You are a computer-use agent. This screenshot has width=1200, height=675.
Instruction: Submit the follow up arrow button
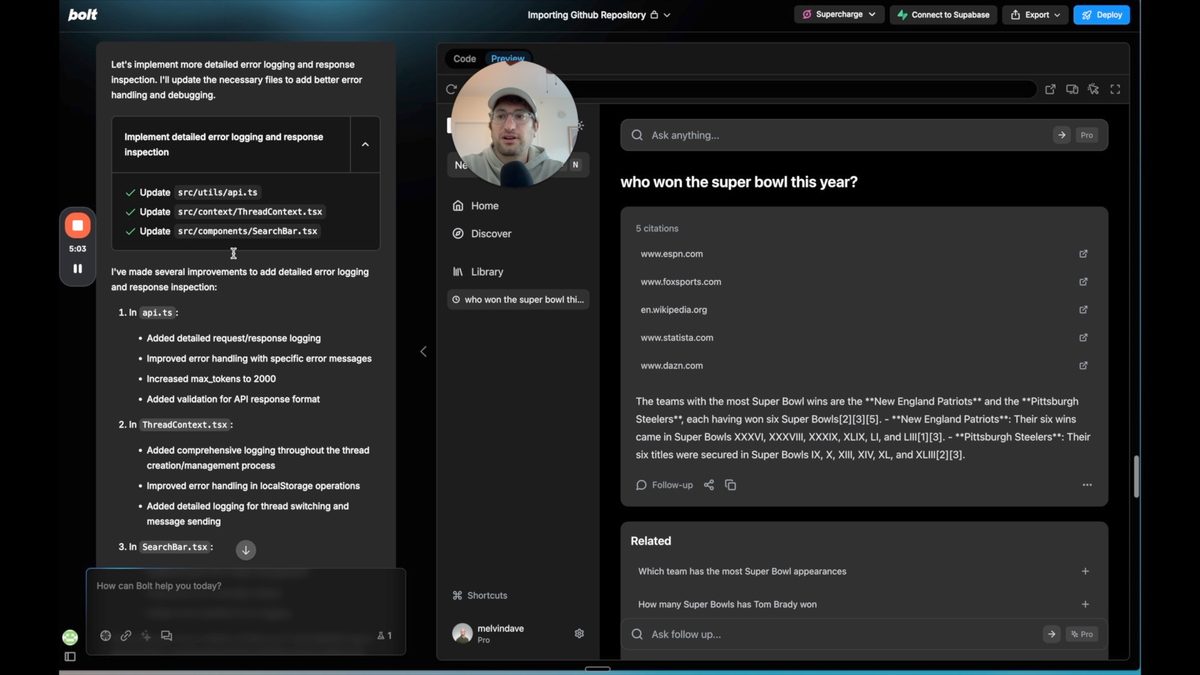(1051, 634)
